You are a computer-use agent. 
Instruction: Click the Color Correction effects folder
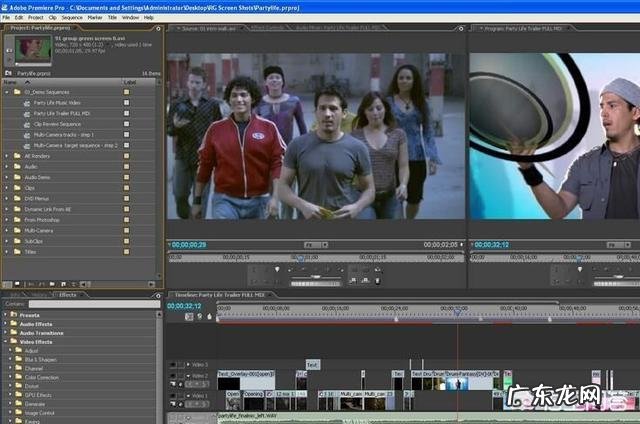point(42,377)
